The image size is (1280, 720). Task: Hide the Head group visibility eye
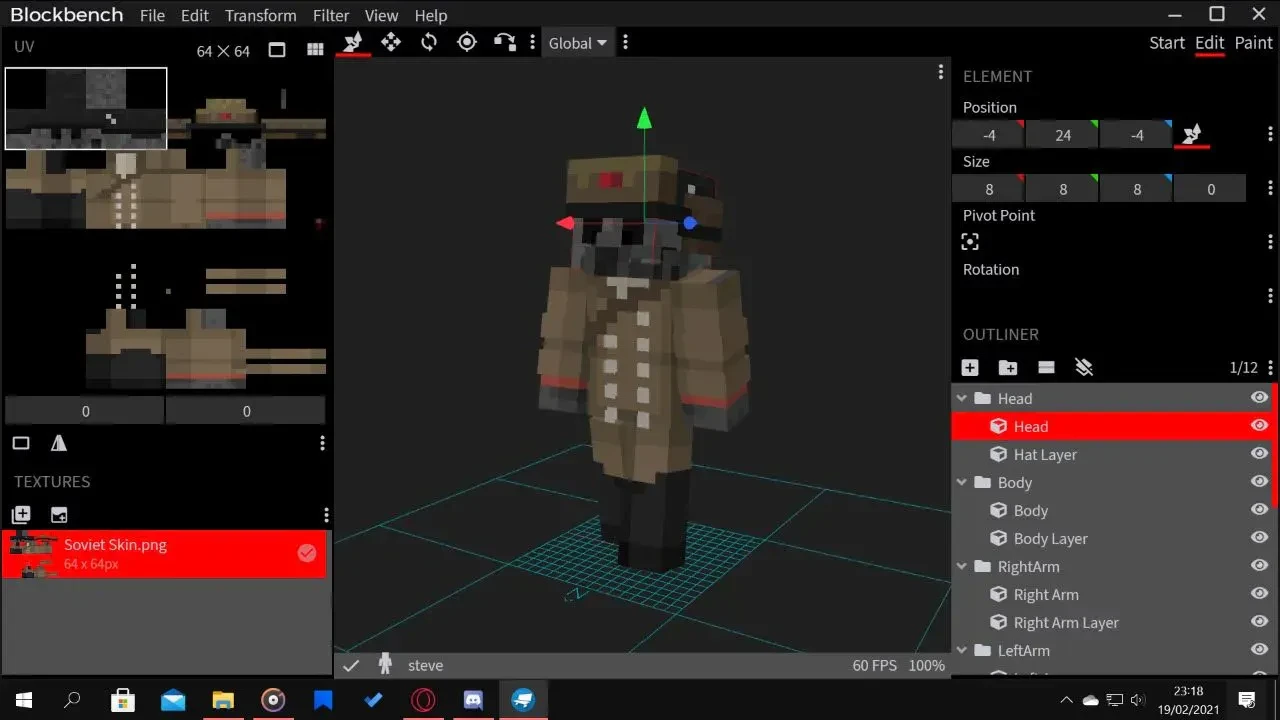pyautogui.click(x=1259, y=398)
